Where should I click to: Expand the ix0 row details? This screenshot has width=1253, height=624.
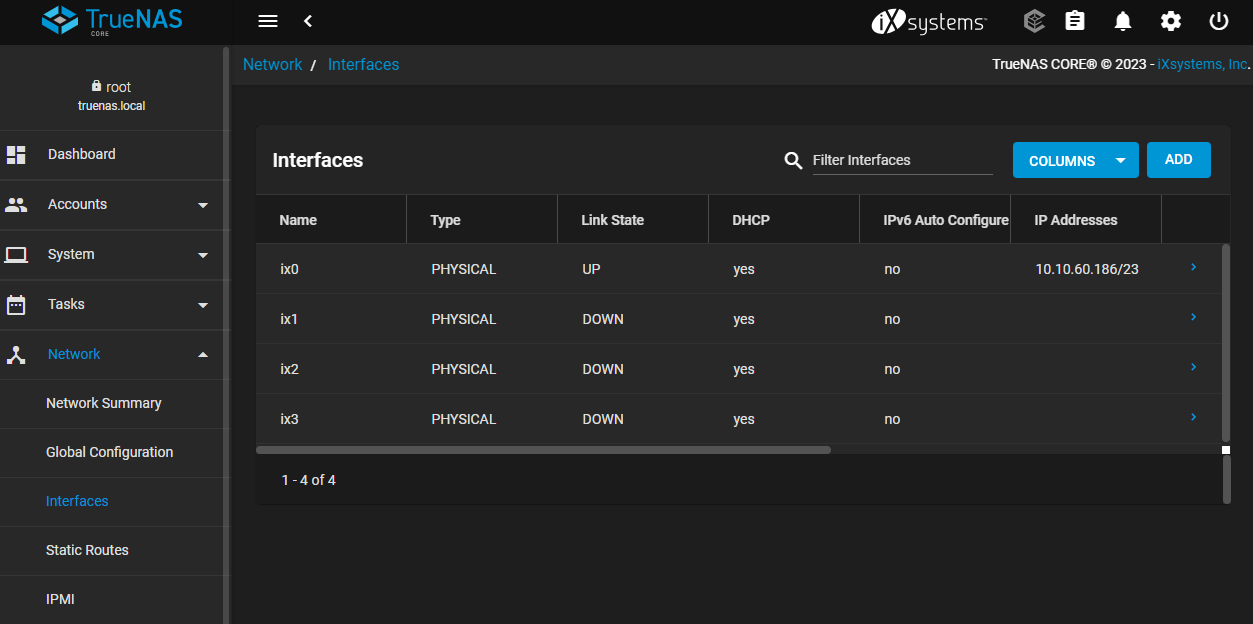tap(1194, 267)
